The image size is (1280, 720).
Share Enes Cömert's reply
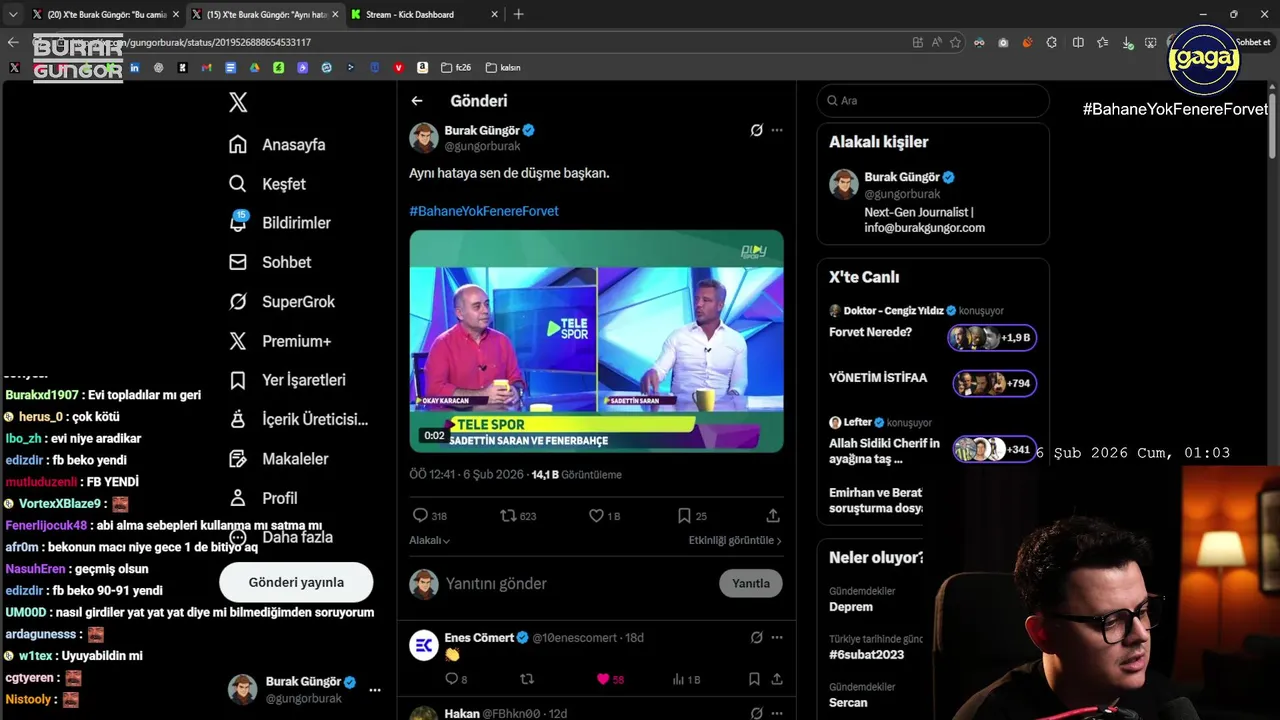776,679
